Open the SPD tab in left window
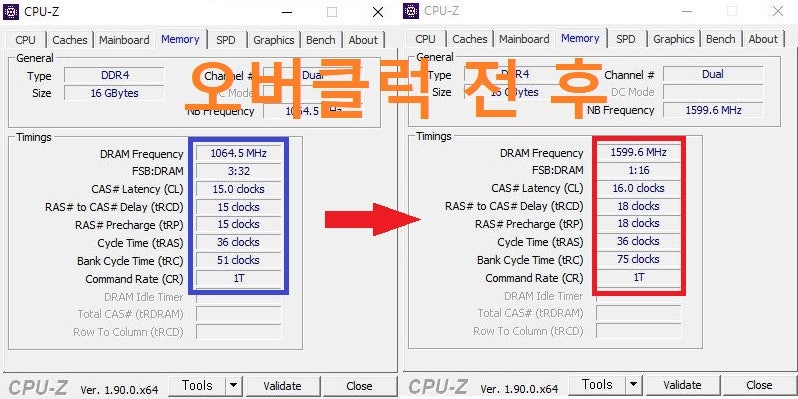 click(226, 40)
